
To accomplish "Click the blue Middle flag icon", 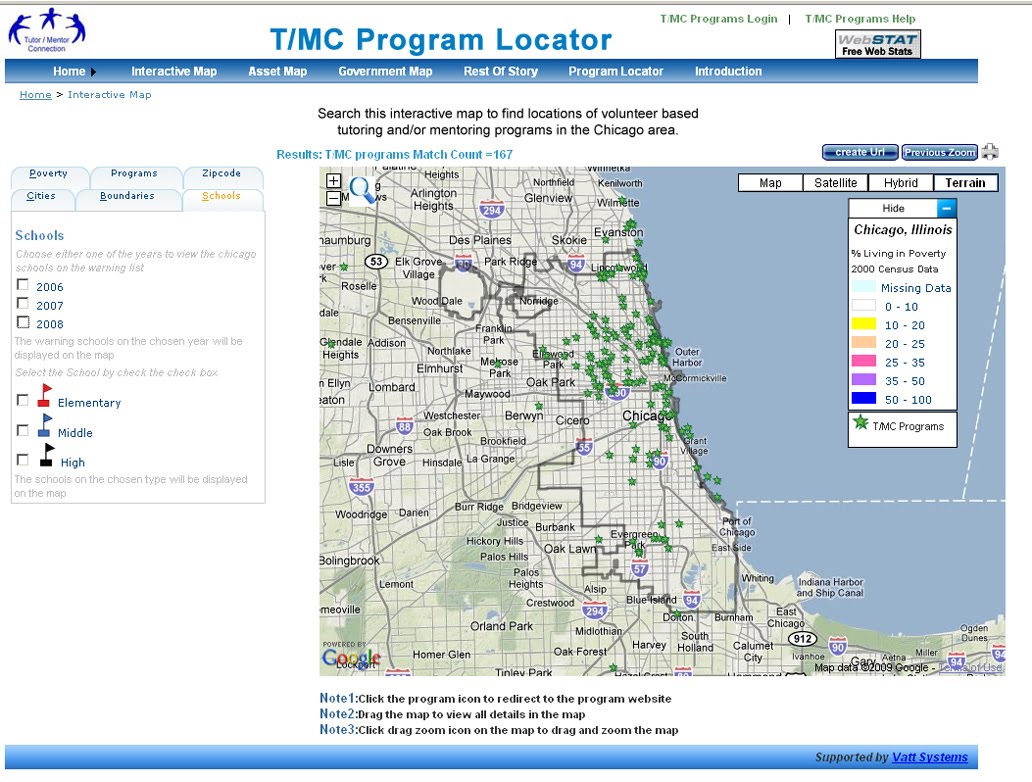I will pos(45,425).
